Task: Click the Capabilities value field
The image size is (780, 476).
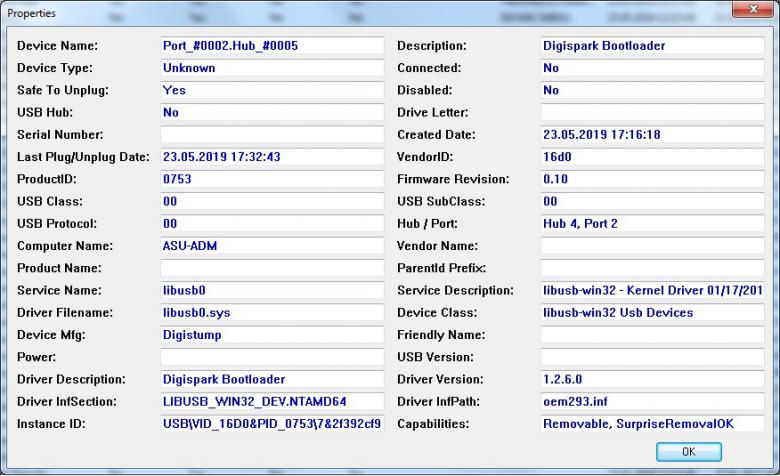Action: 652,424
